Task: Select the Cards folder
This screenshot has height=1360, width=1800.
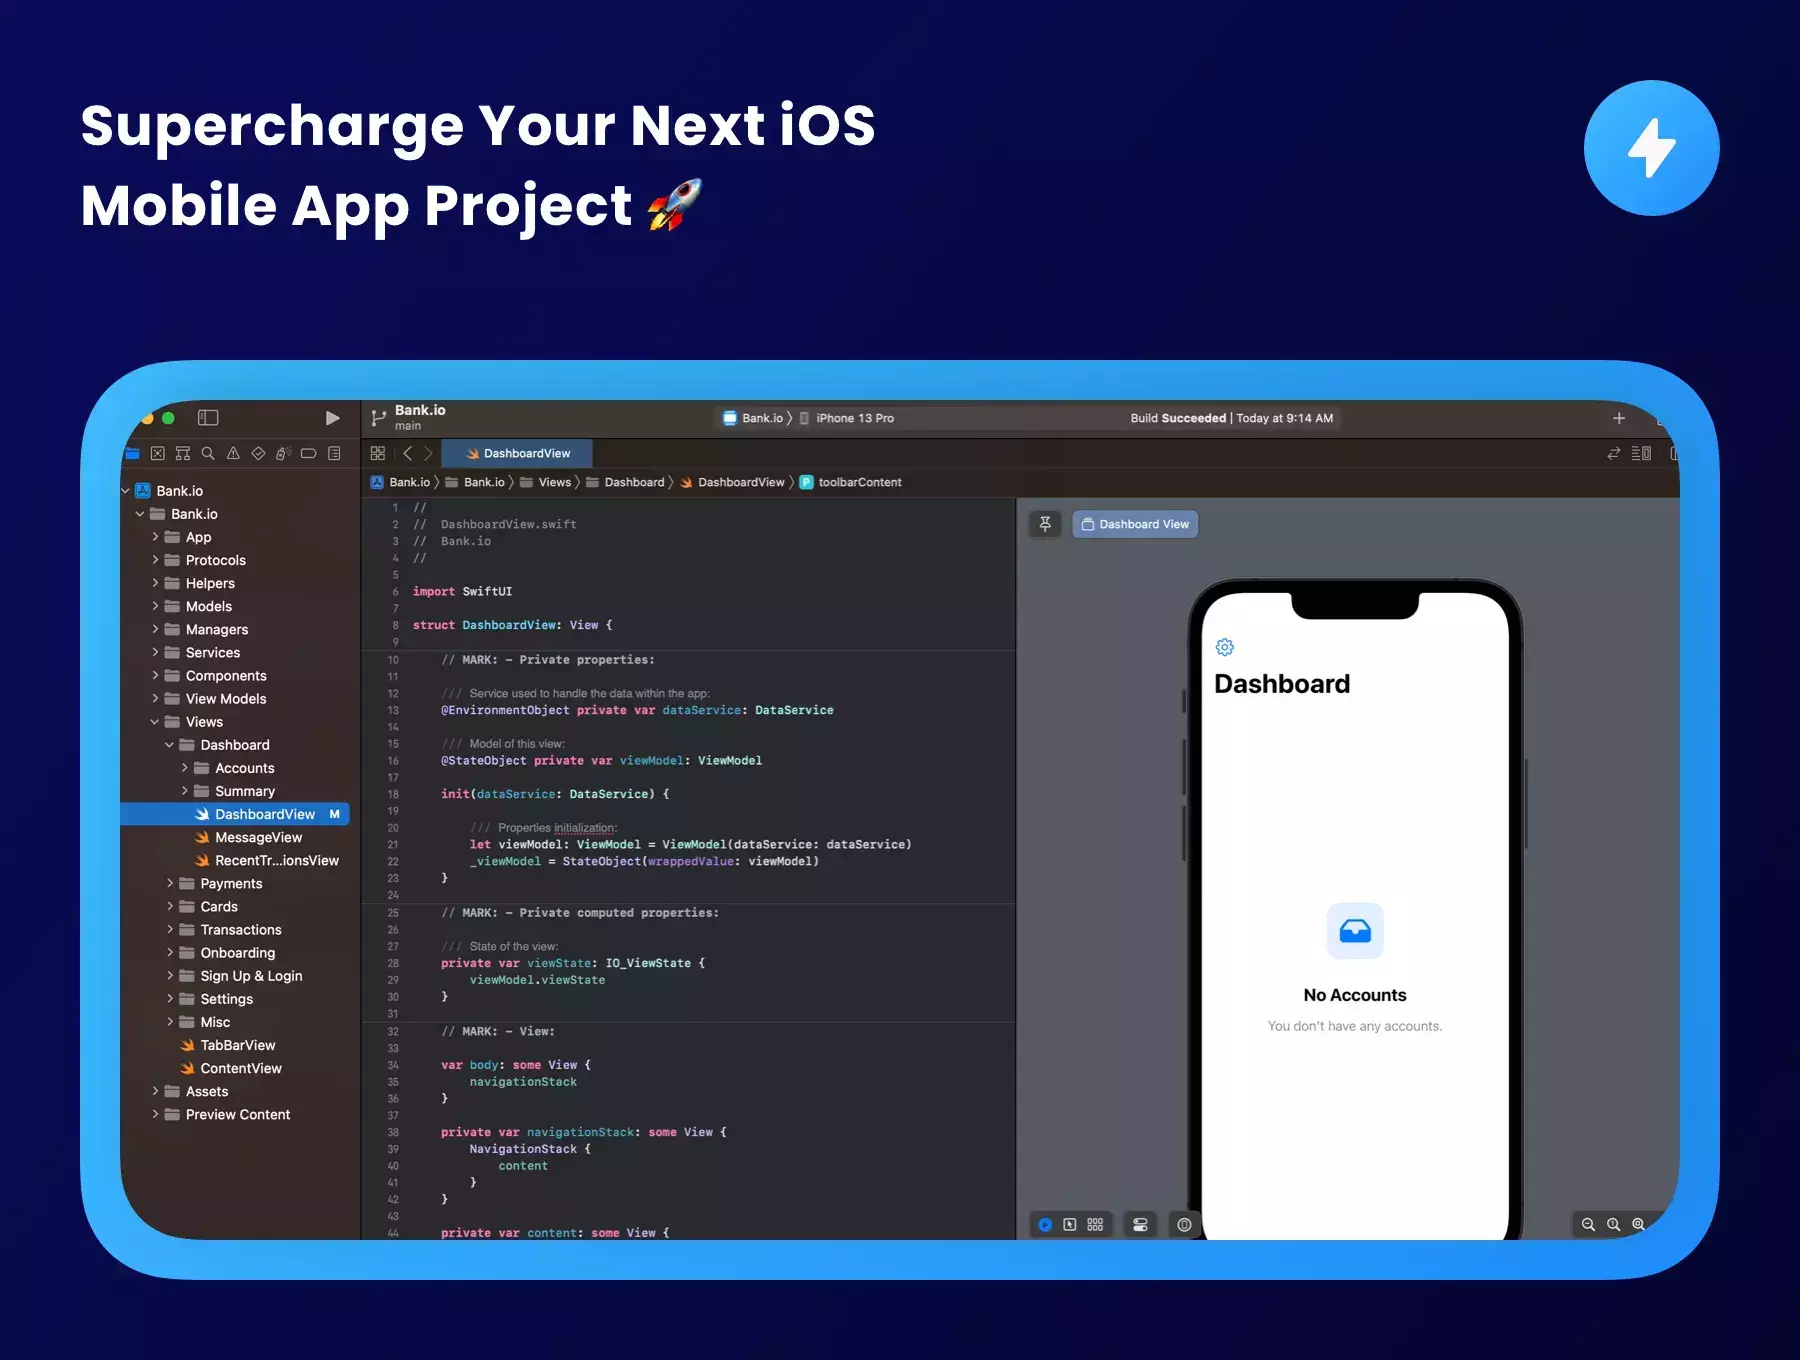Action: [x=209, y=906]
